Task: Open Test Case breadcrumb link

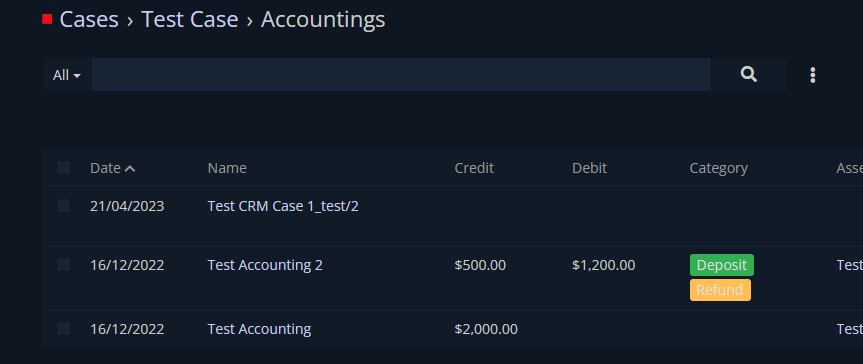Action: coord(190,19)
